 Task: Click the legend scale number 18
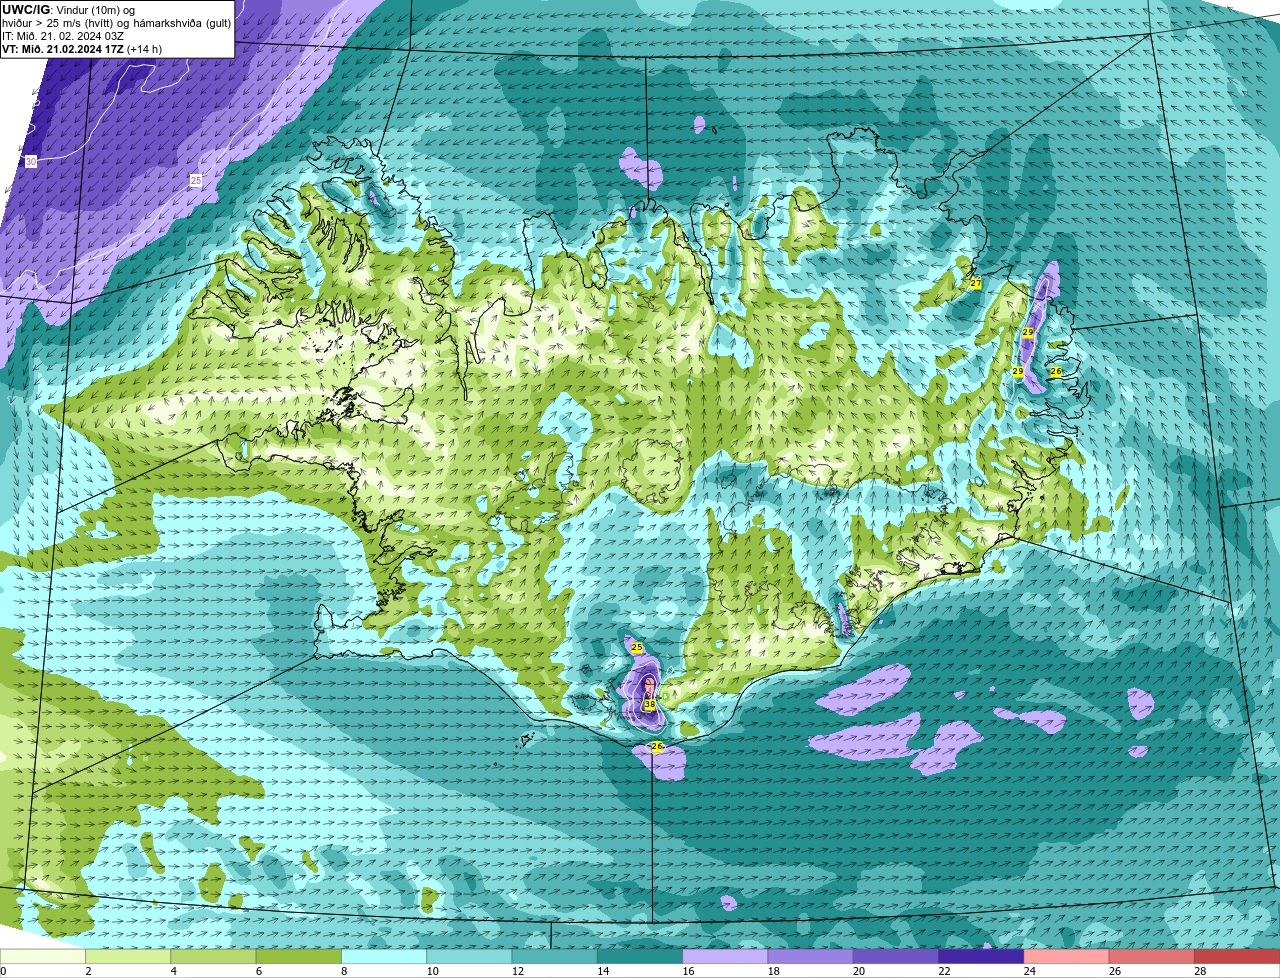(773, 971)
